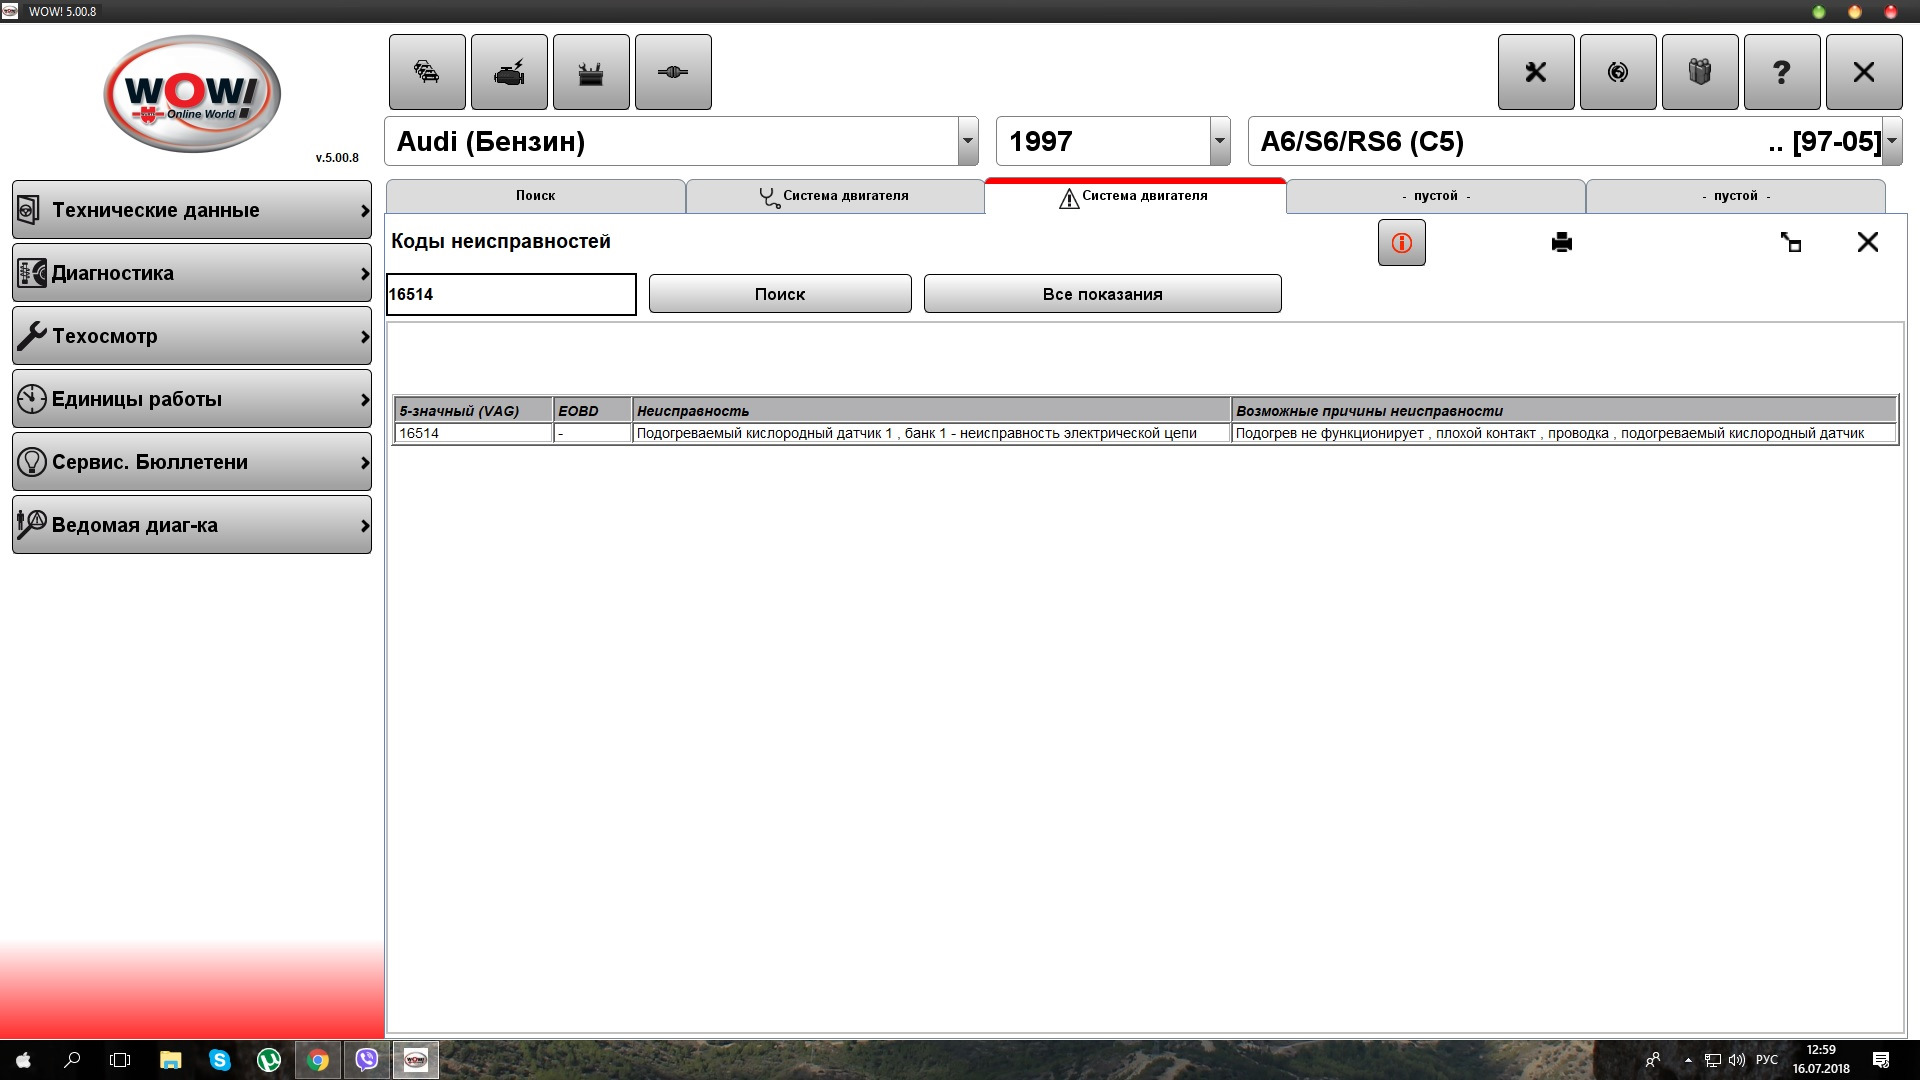Click the Поиск search button
The height and width of the screenshot is (1080, 1920).
pyautogui.click(x=780, y=294)
